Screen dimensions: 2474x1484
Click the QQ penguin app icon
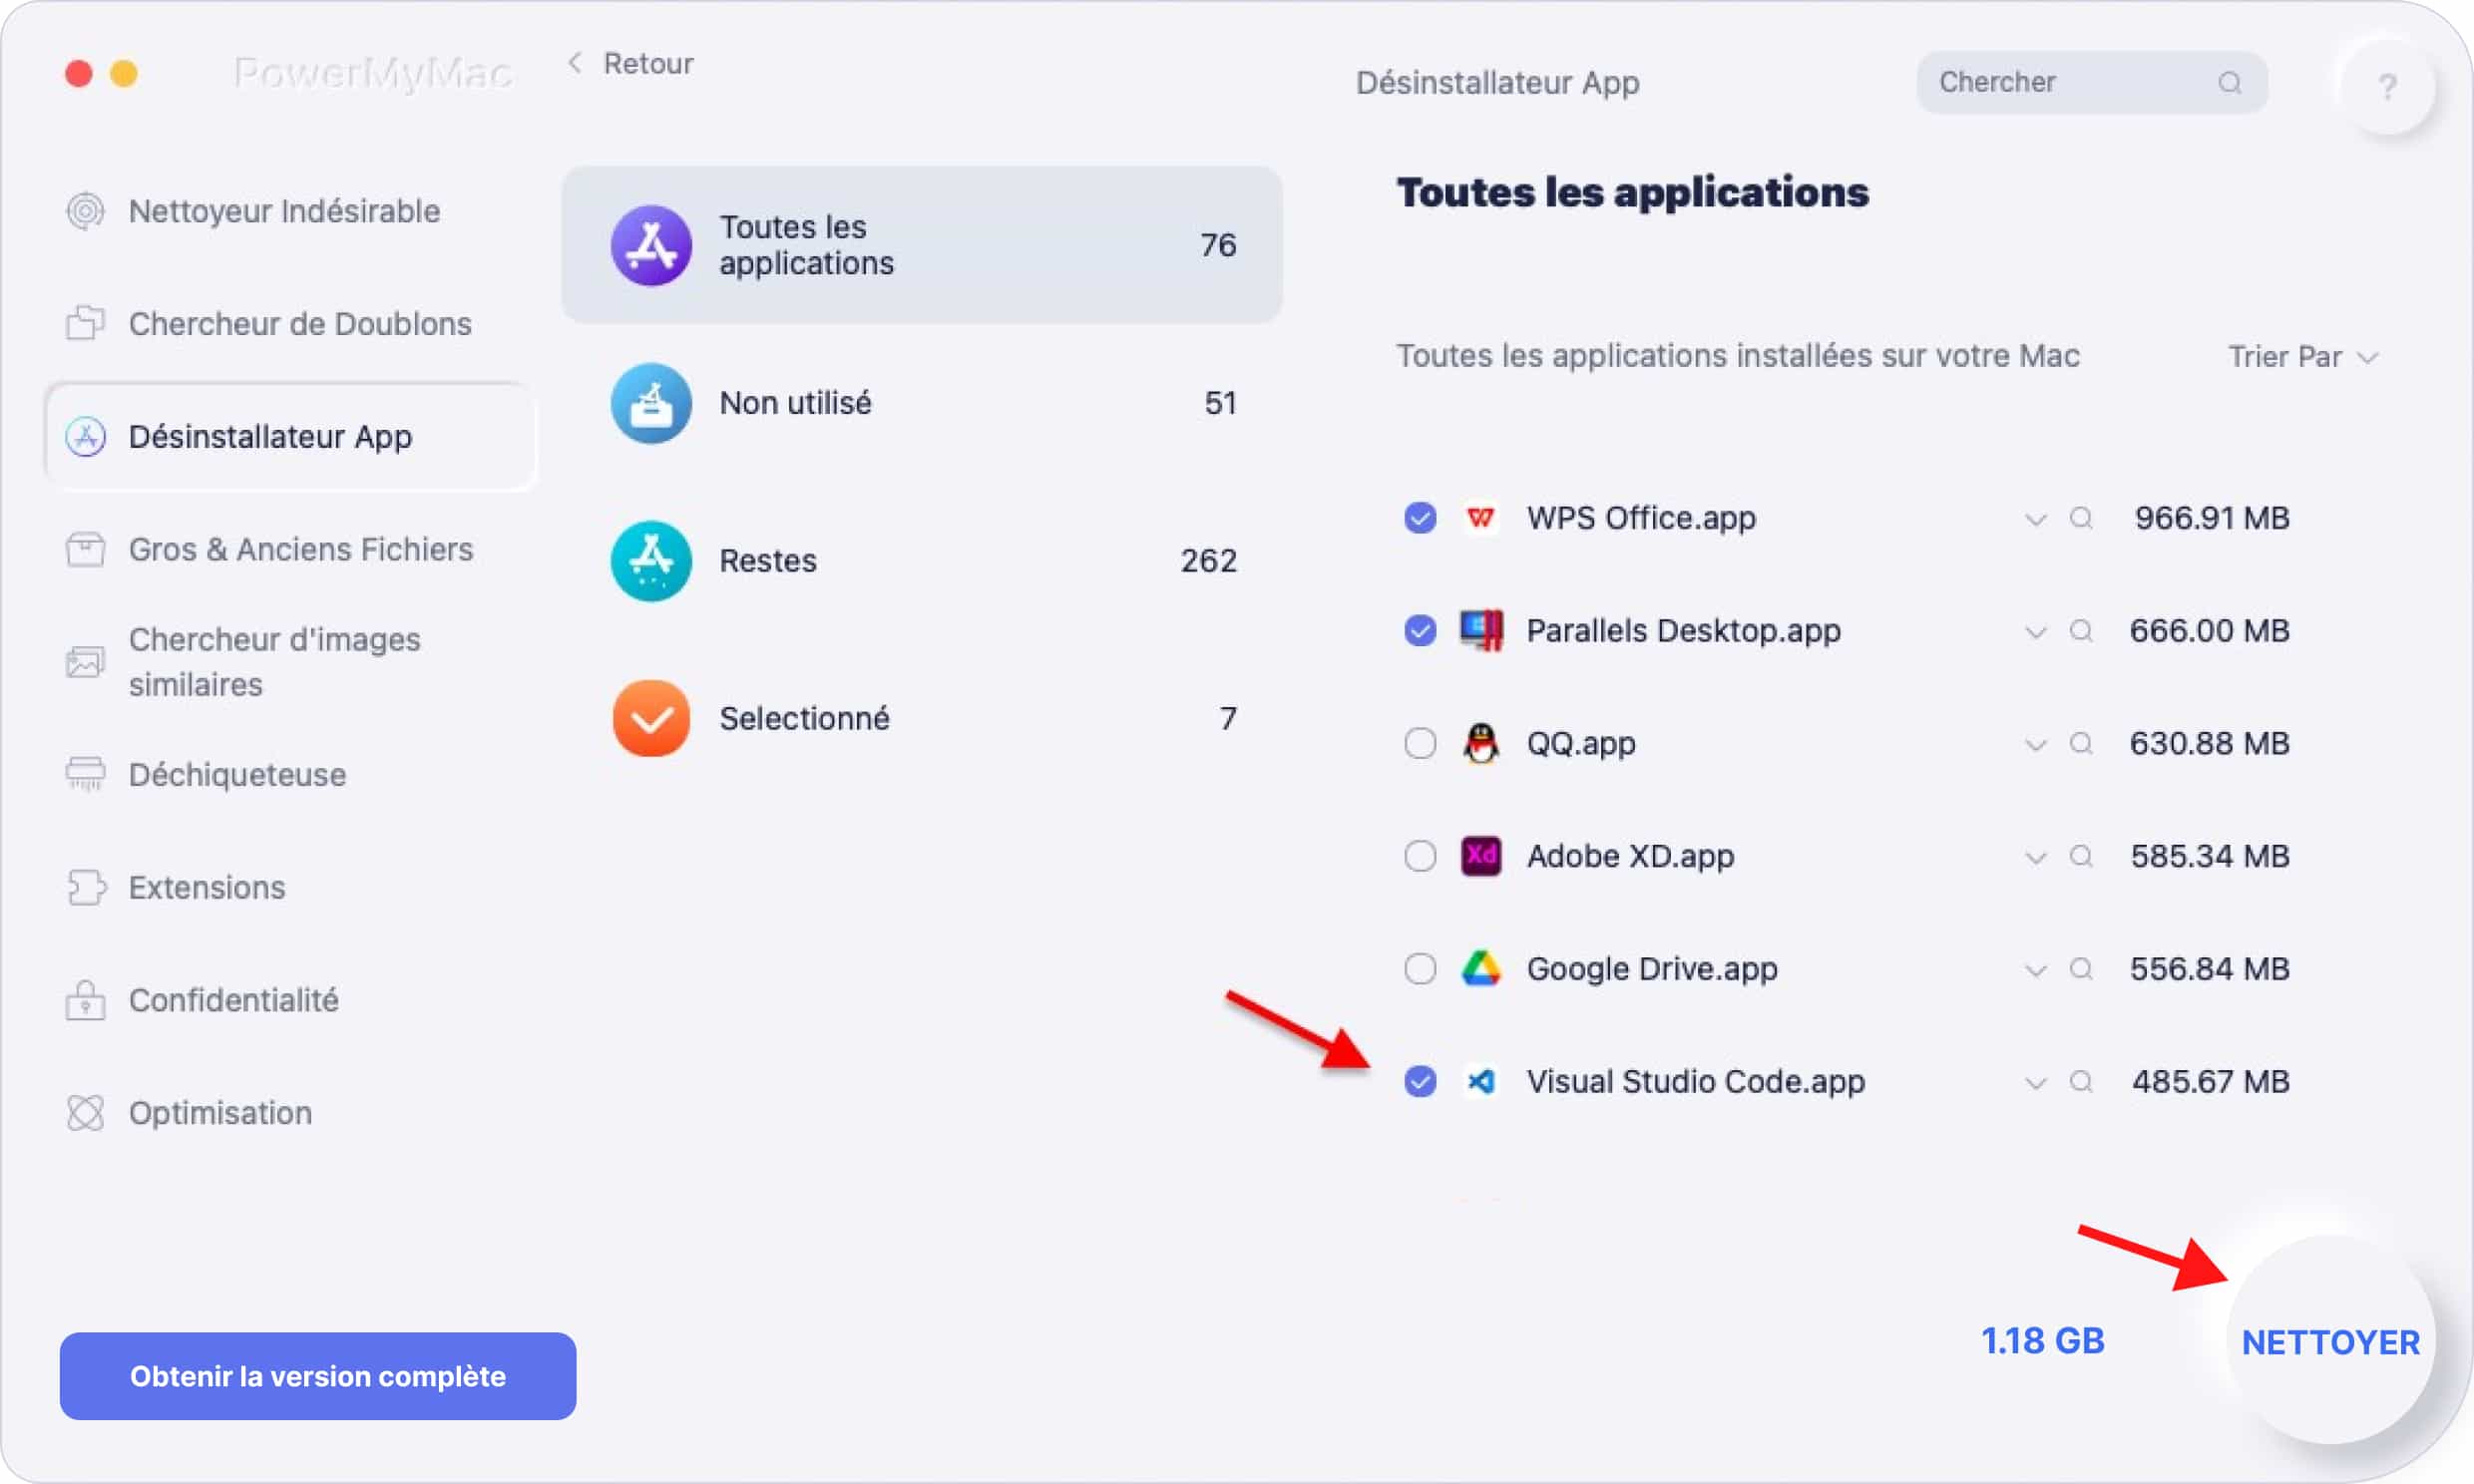1481,744
